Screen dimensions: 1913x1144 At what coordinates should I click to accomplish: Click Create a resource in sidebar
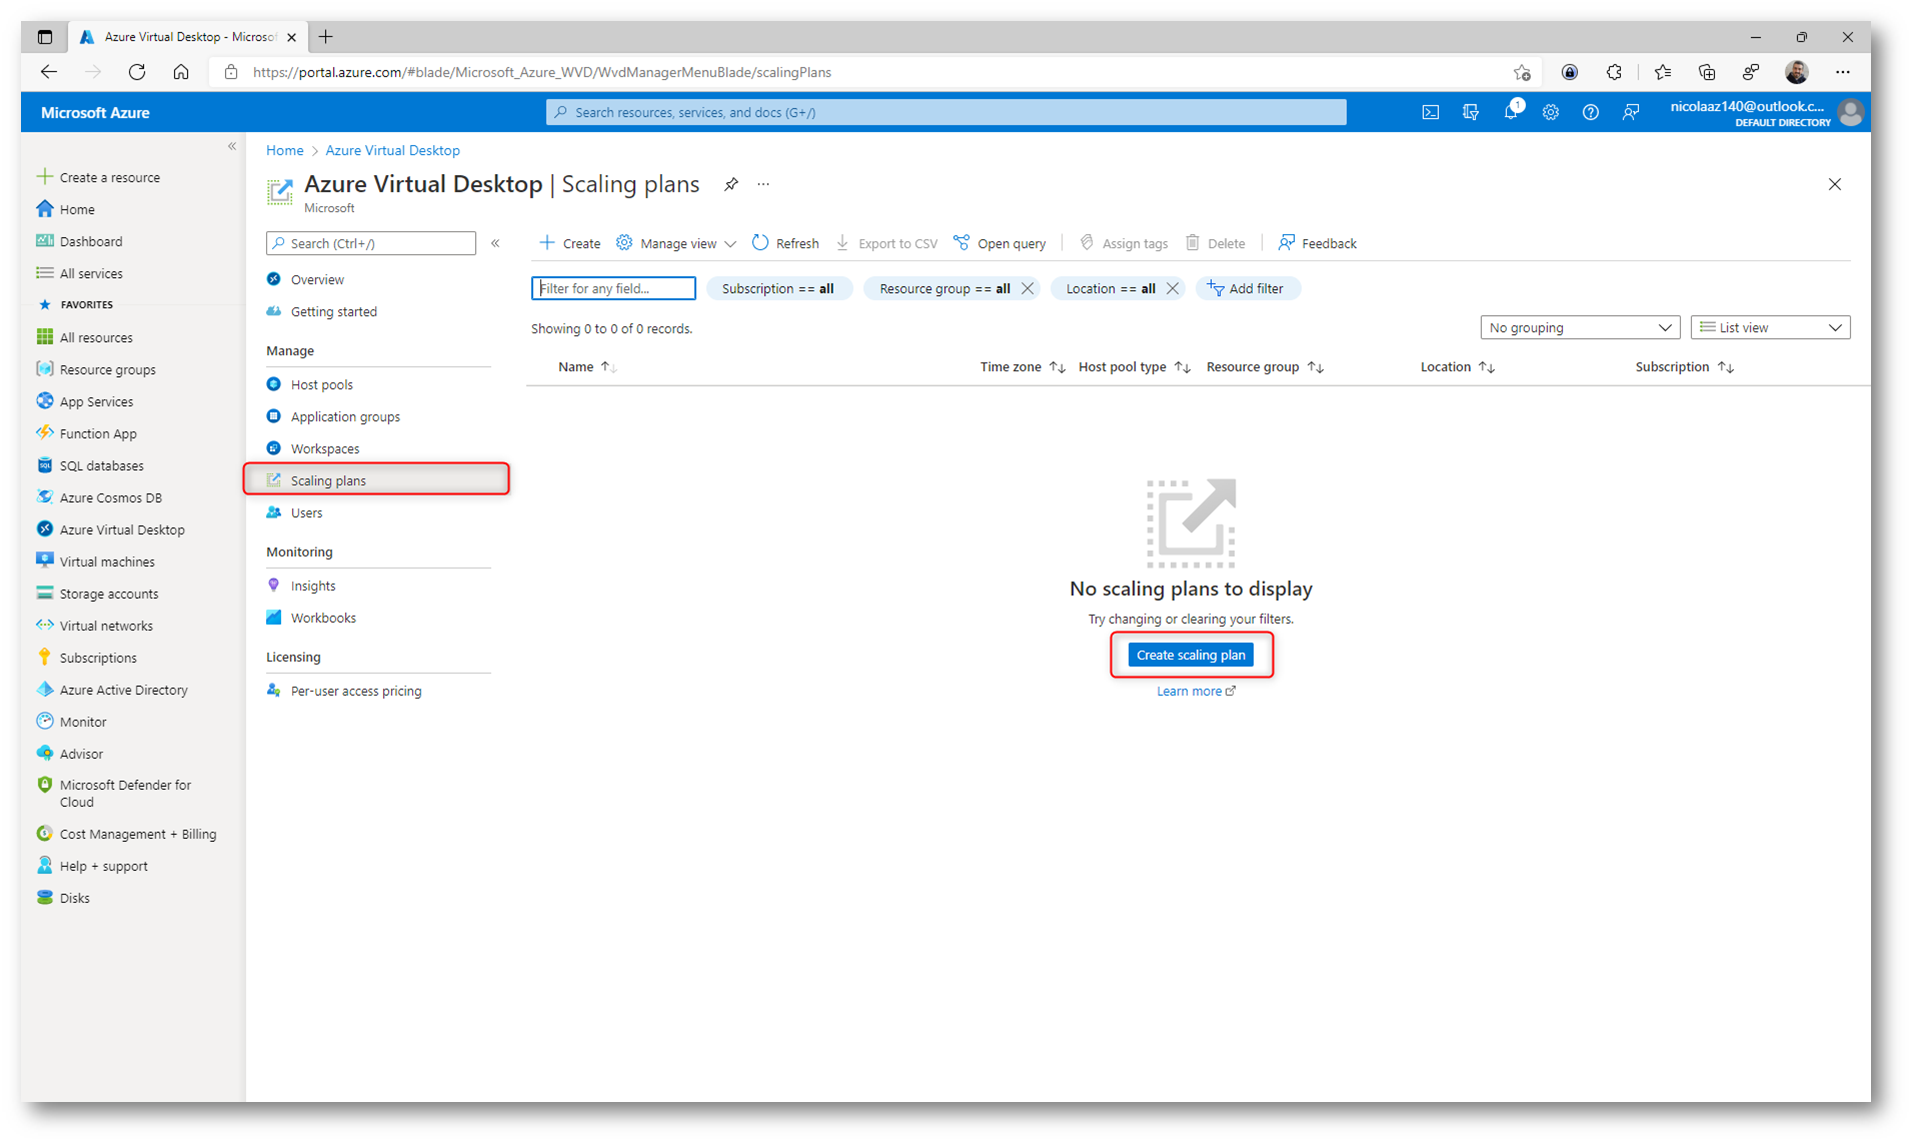109,177
